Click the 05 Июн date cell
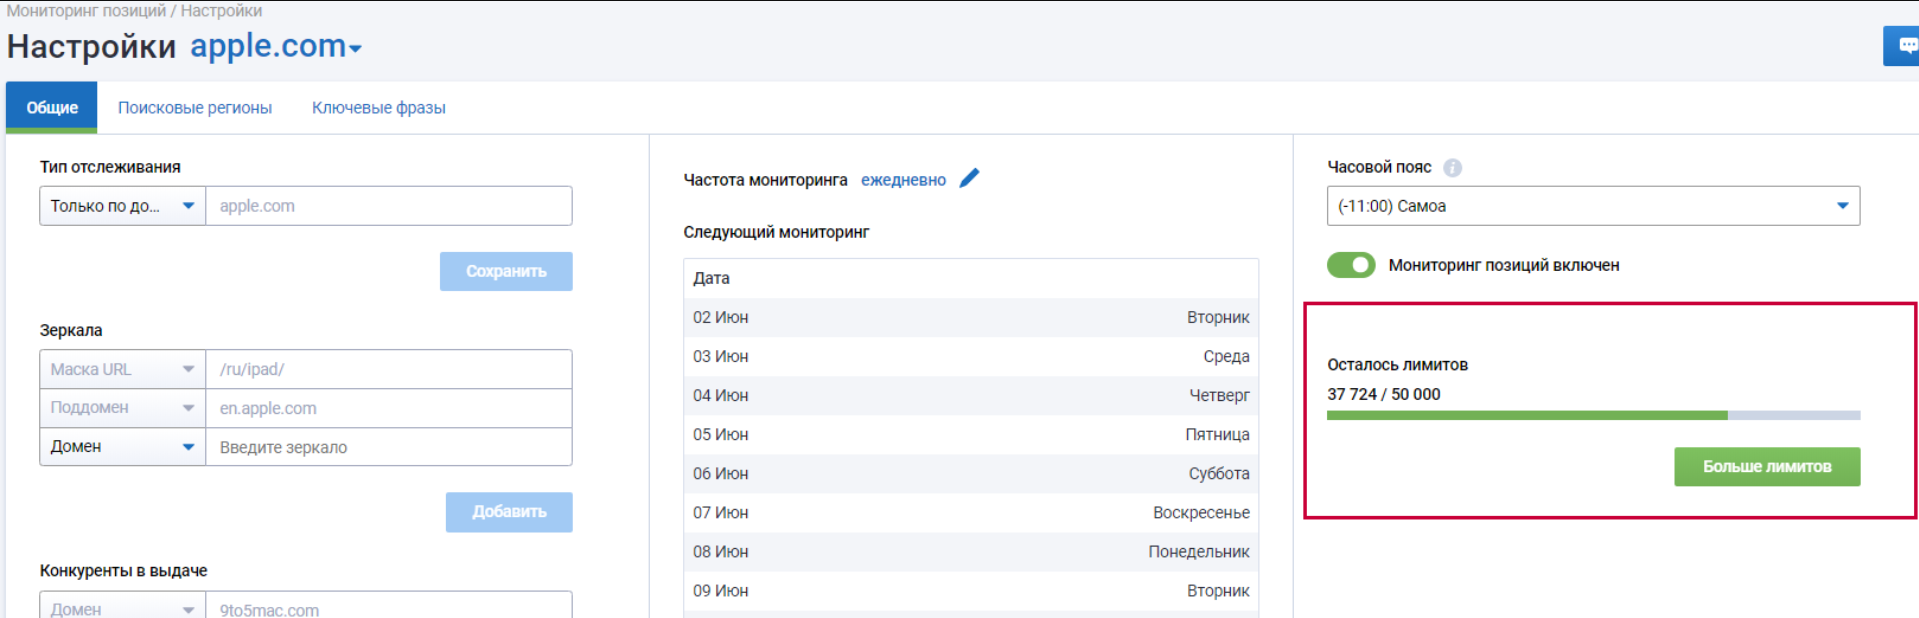This screenshot has height=618, width=1919. [x=721, y=434]
